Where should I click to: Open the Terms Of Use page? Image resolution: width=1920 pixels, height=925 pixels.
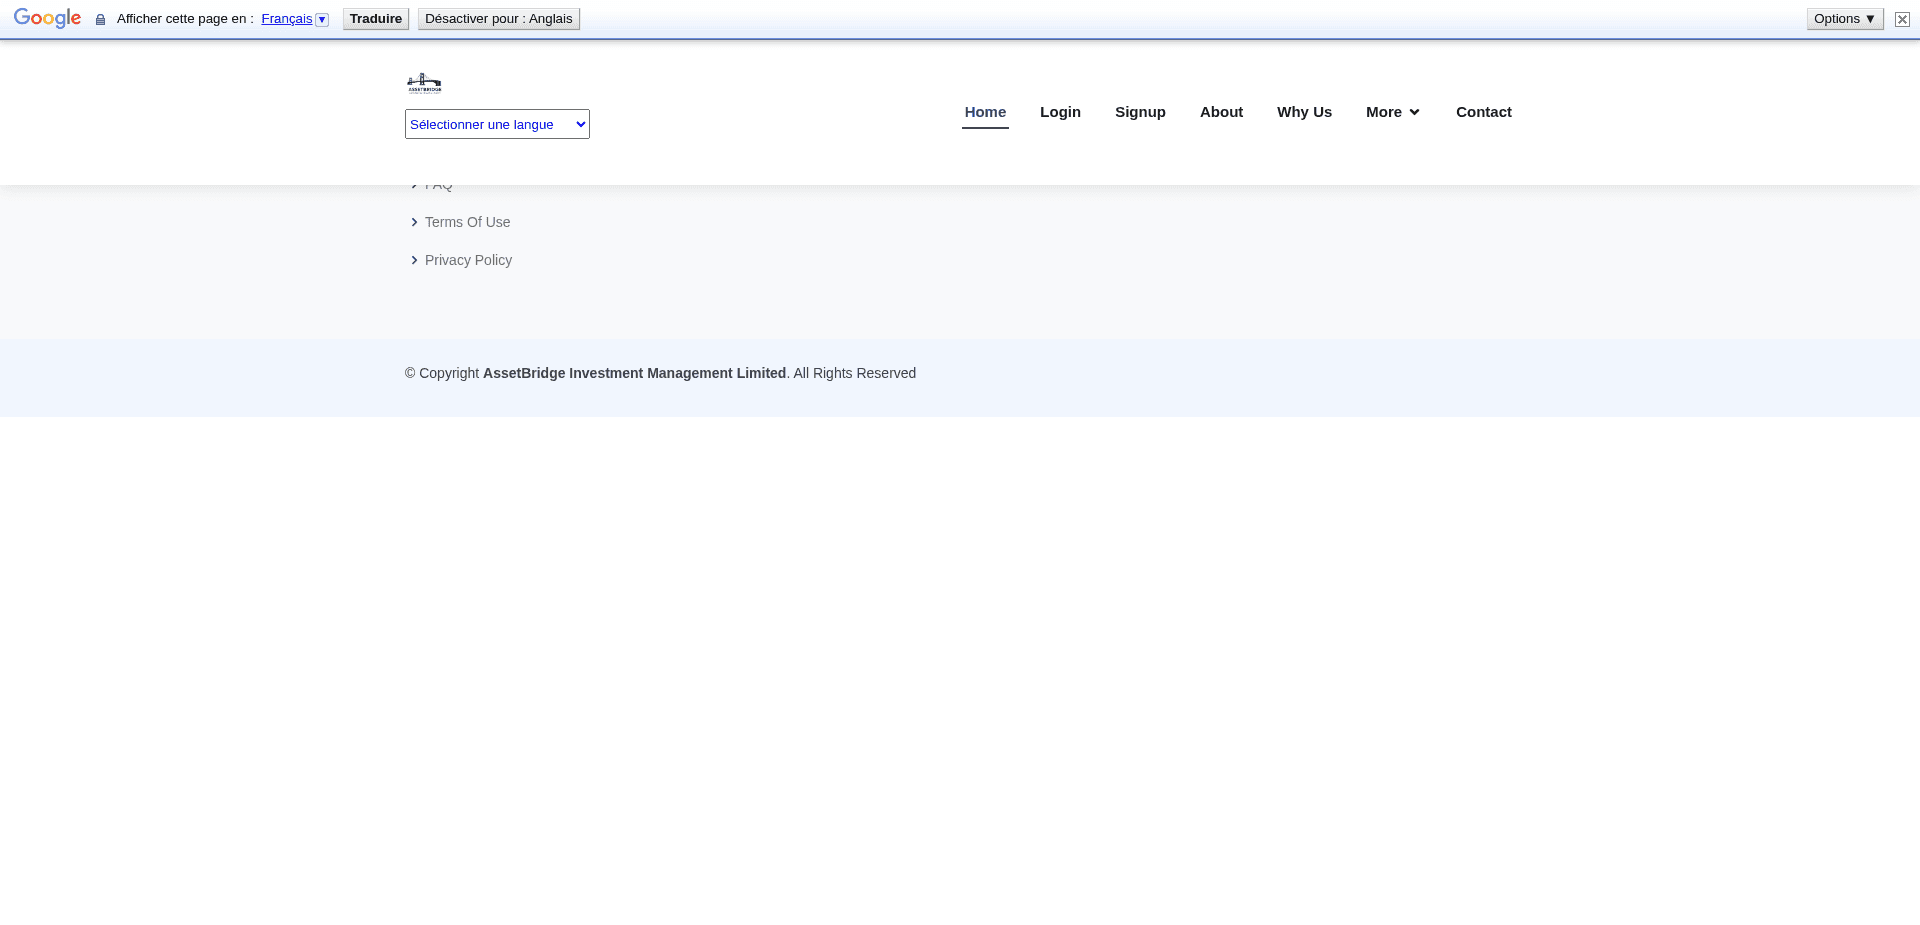tap(467, 222)
